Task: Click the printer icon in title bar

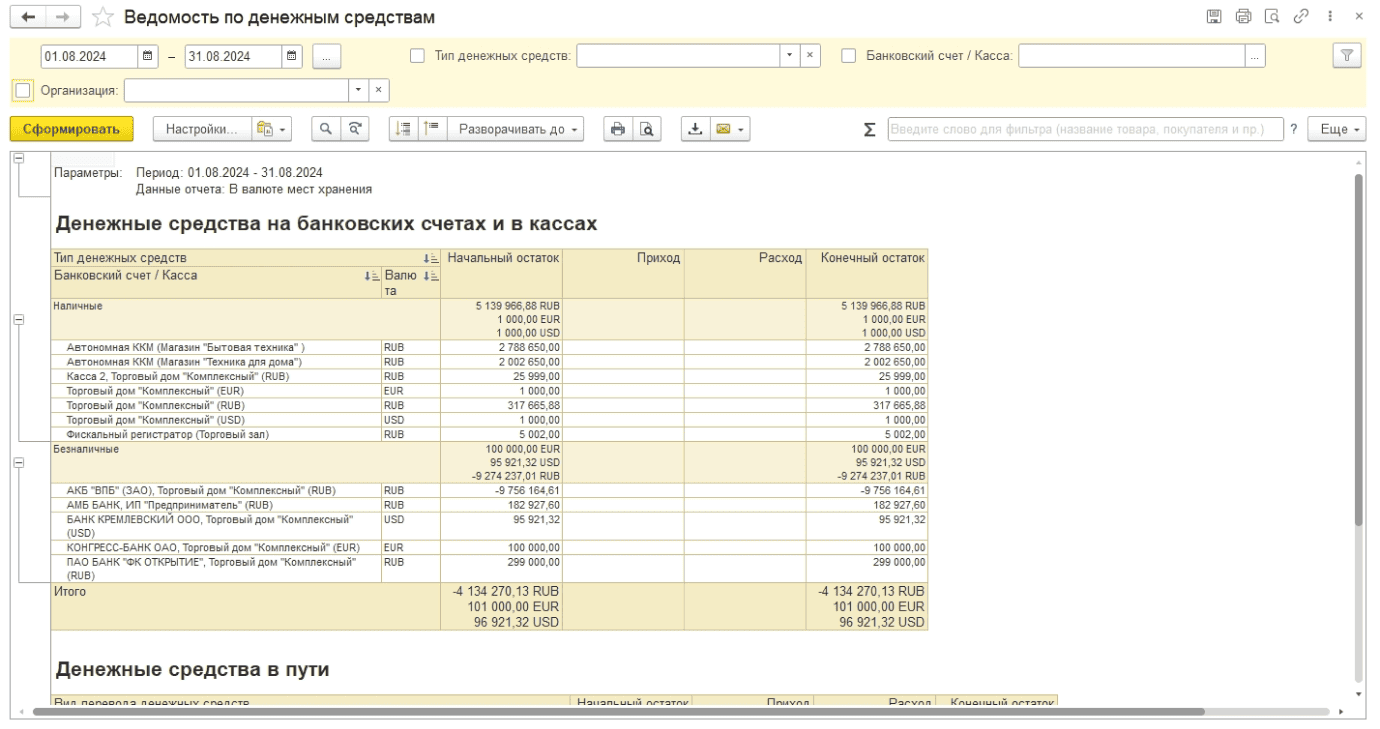Action: 1243,17
